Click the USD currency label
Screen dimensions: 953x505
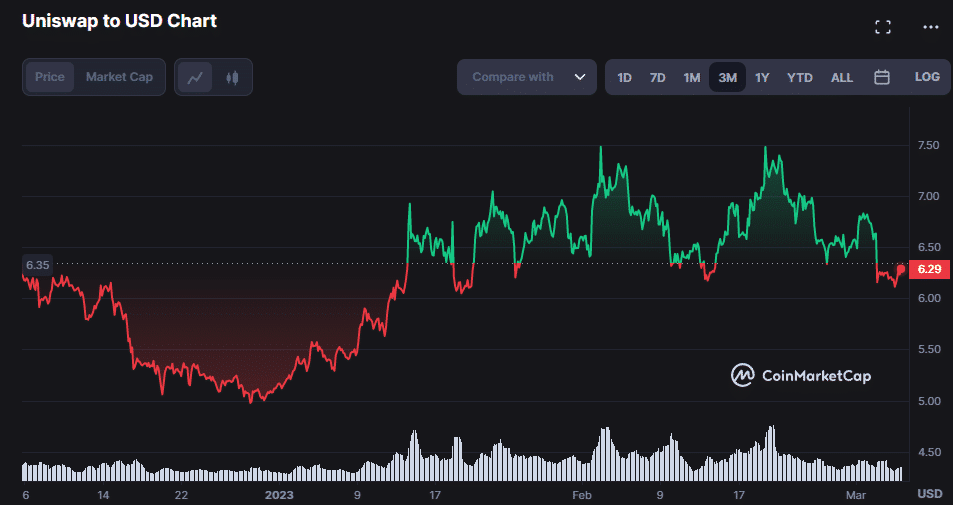pyautogui.click(x=930, y=493)
